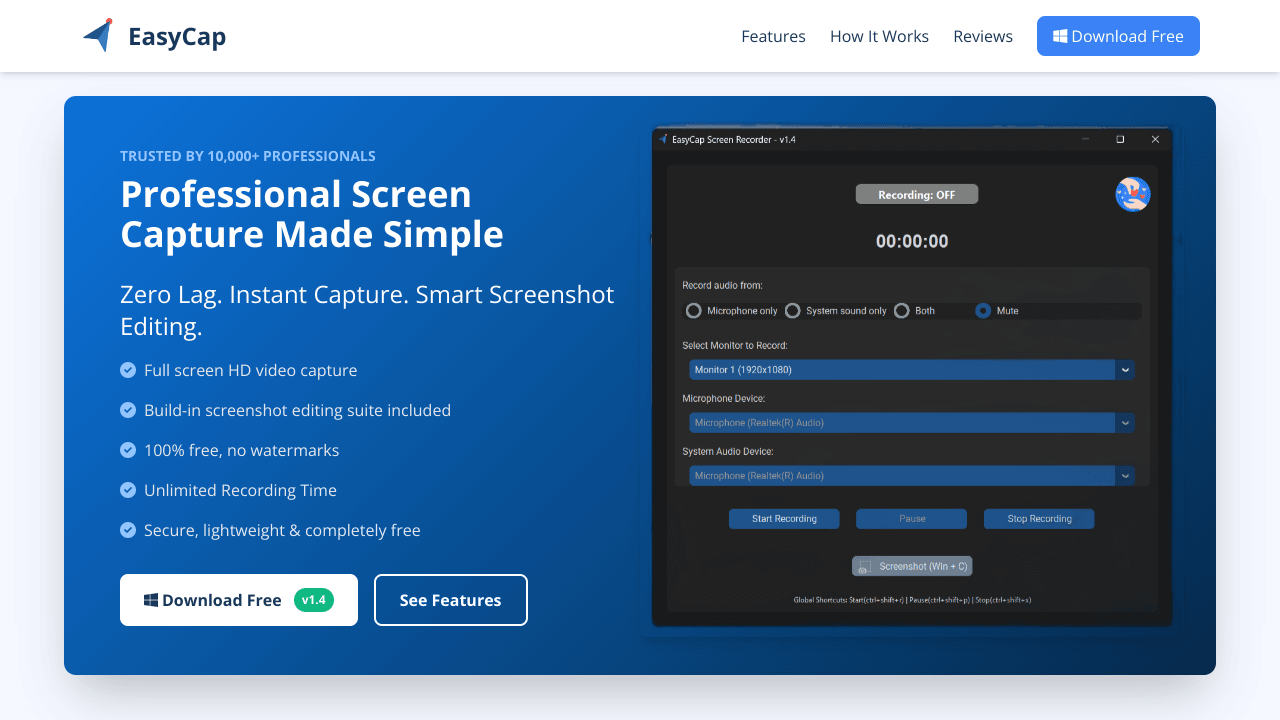Click the Windows icon in header Download Free button
Screen dimensions: 1280x720
[x=1059, y=36]
